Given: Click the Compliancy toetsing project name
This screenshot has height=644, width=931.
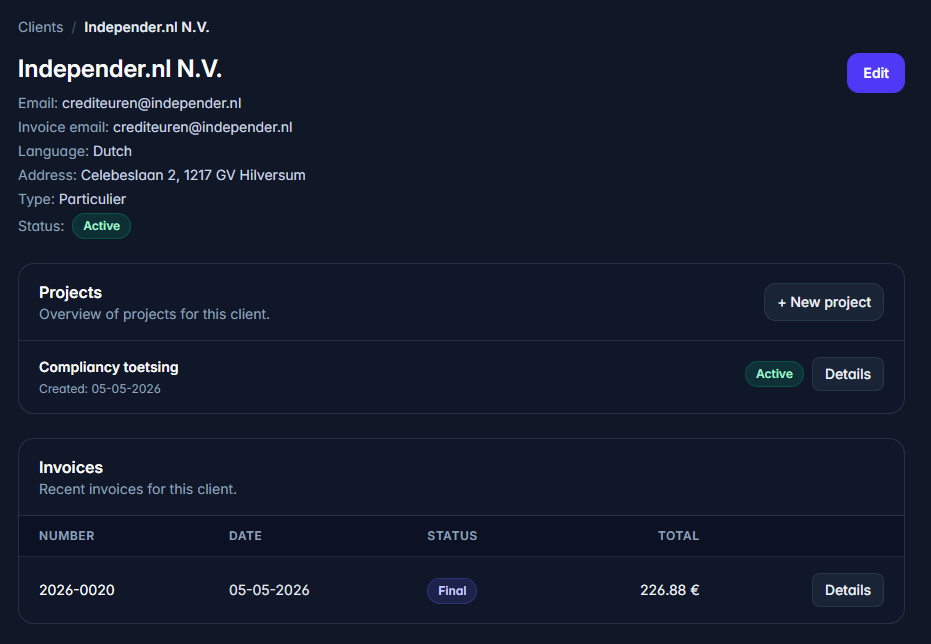Looking at the screenshot, I should 109,367.
